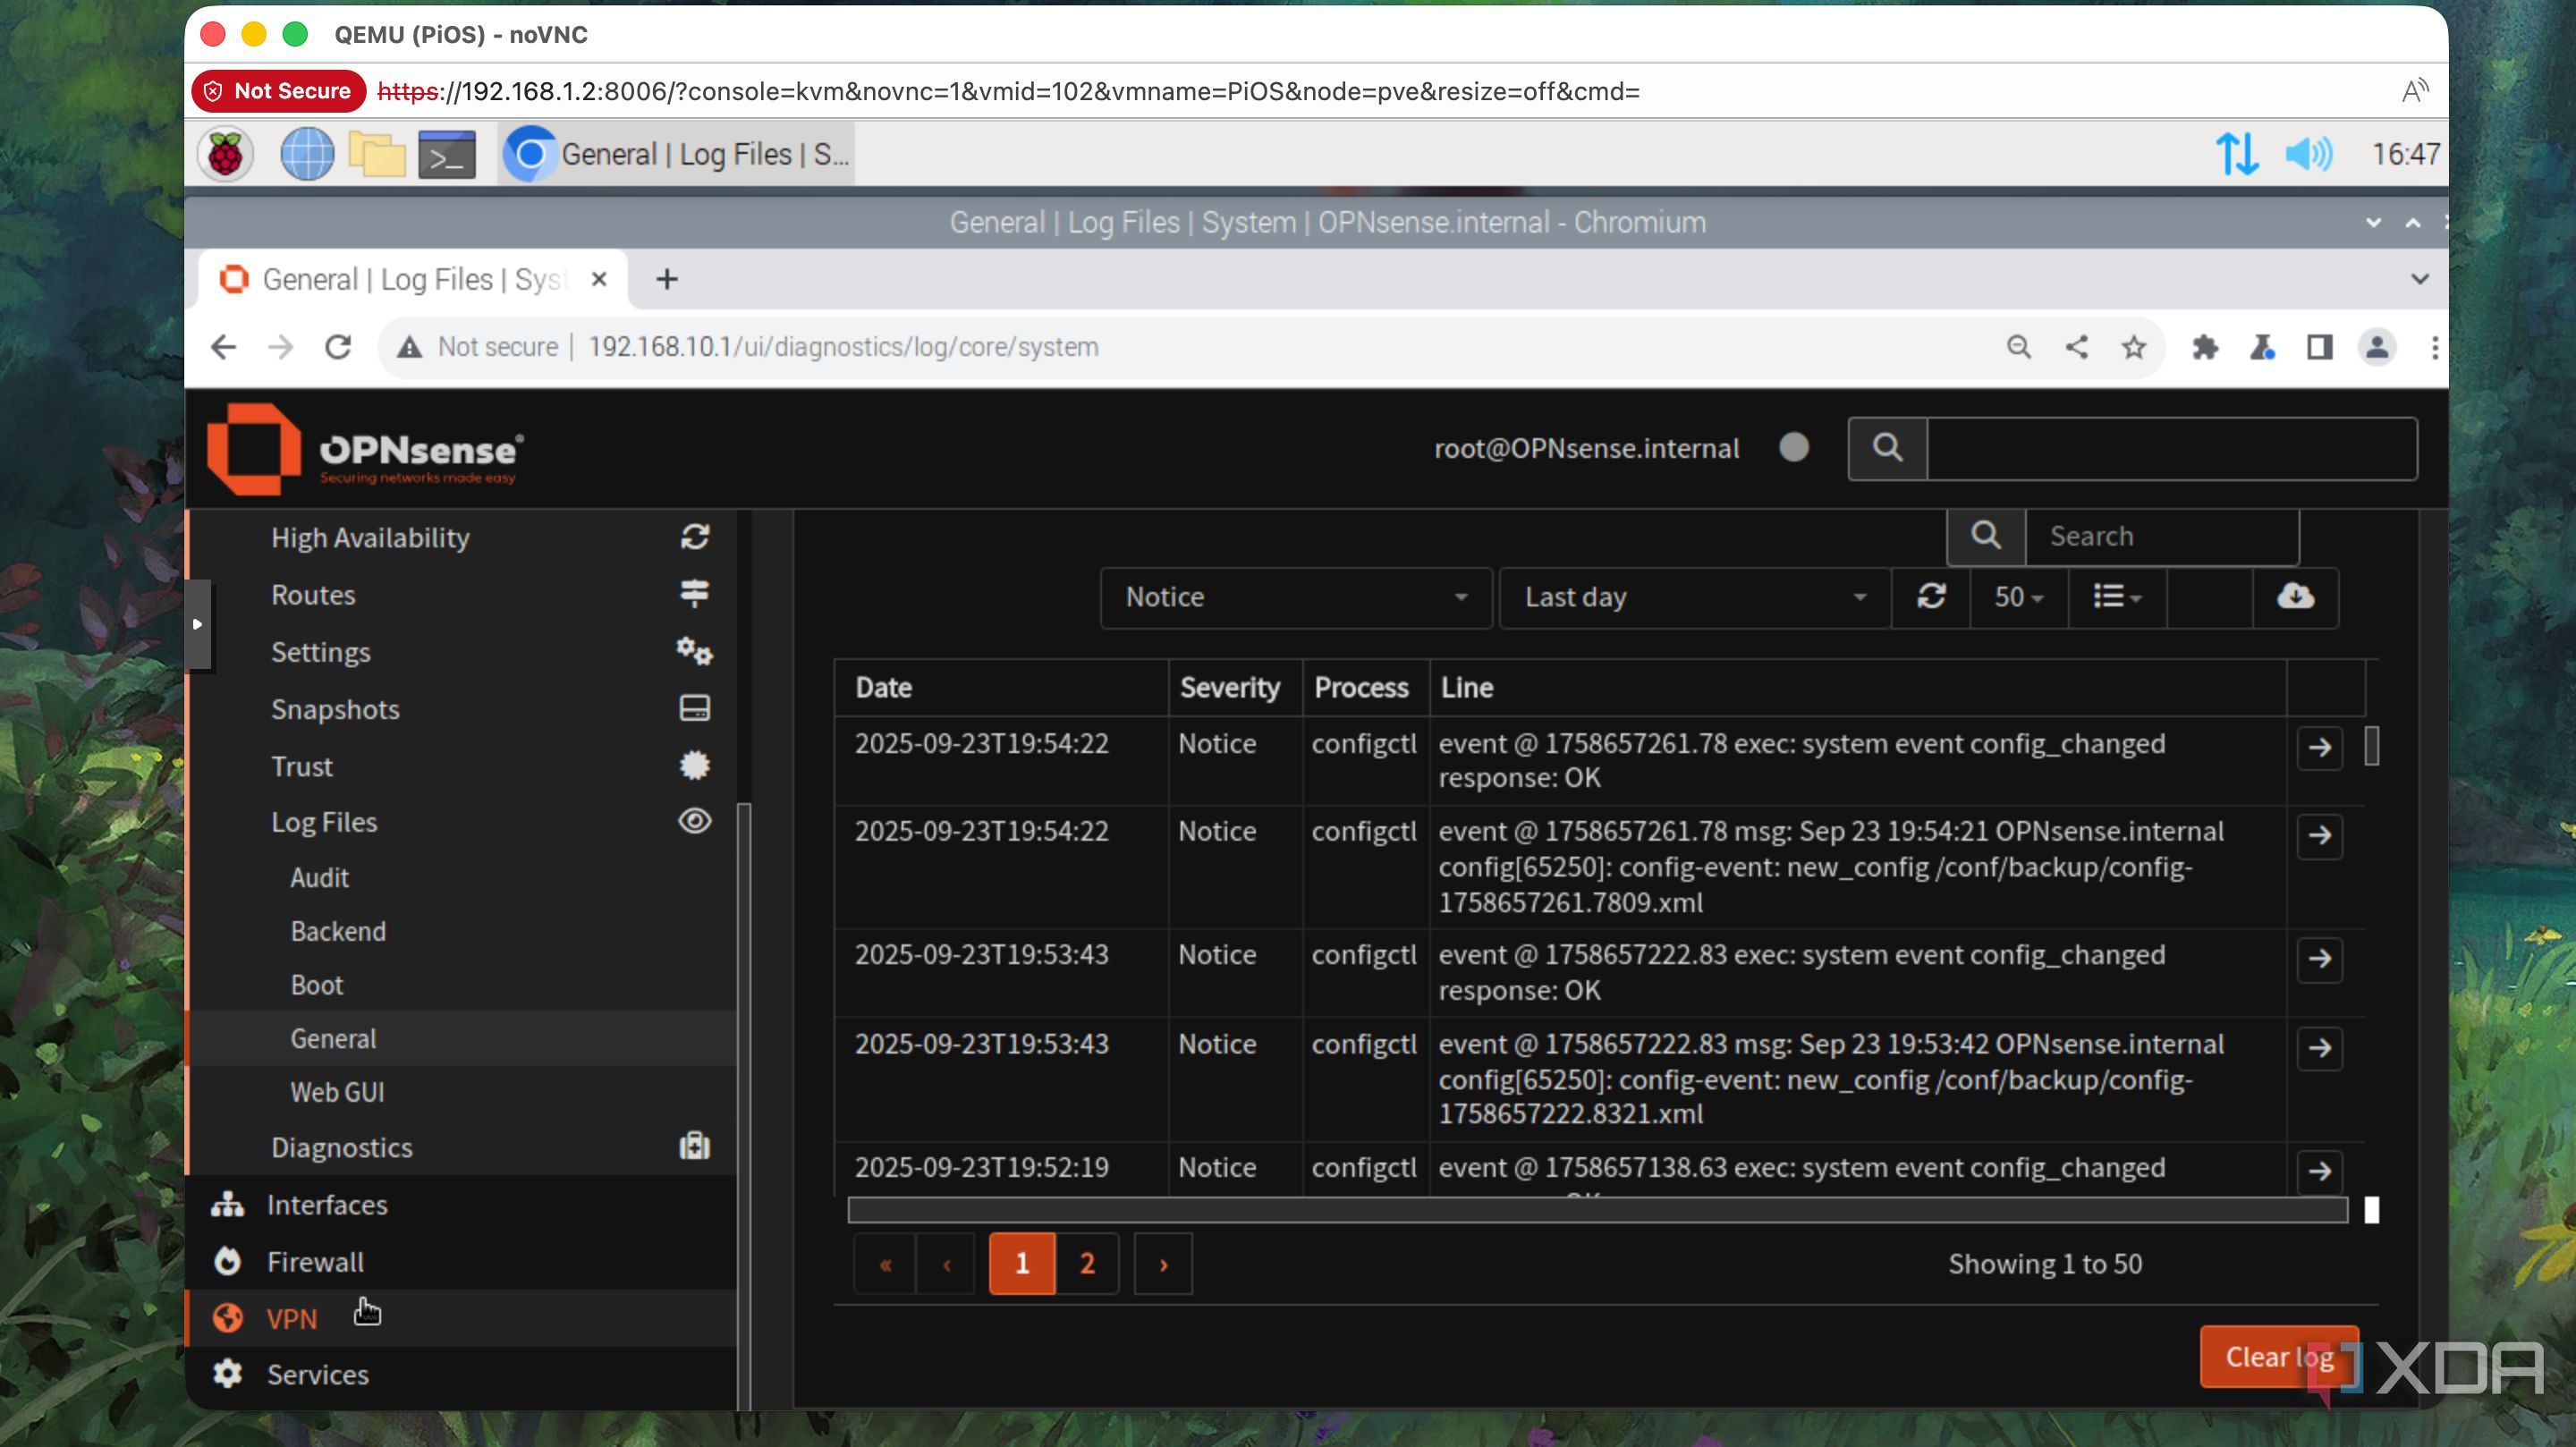Screen dimensions: 2576x1447
Task: Open the Chromium profile avatar
Action: tap(2376, 347)
